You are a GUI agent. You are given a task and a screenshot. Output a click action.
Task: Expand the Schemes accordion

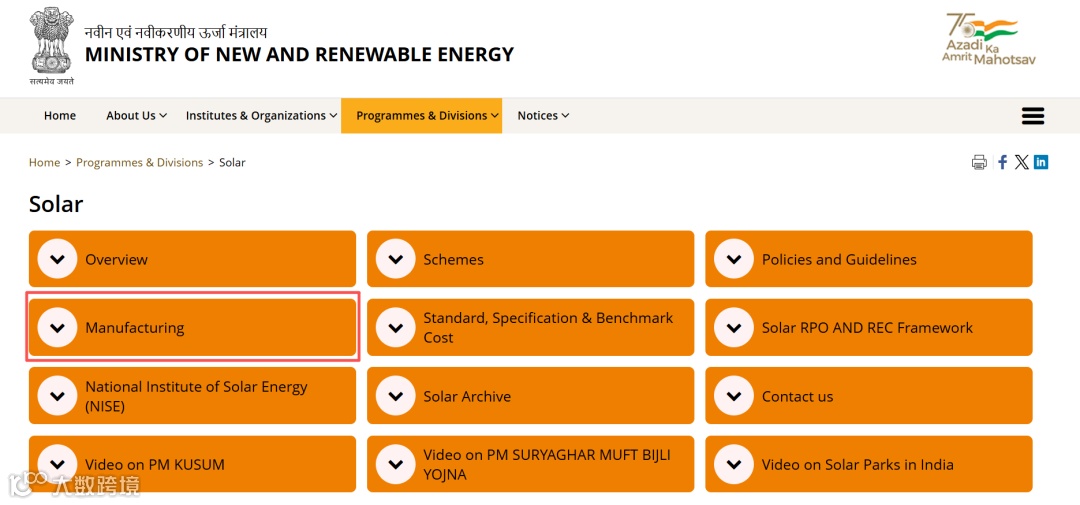[396, 259]
